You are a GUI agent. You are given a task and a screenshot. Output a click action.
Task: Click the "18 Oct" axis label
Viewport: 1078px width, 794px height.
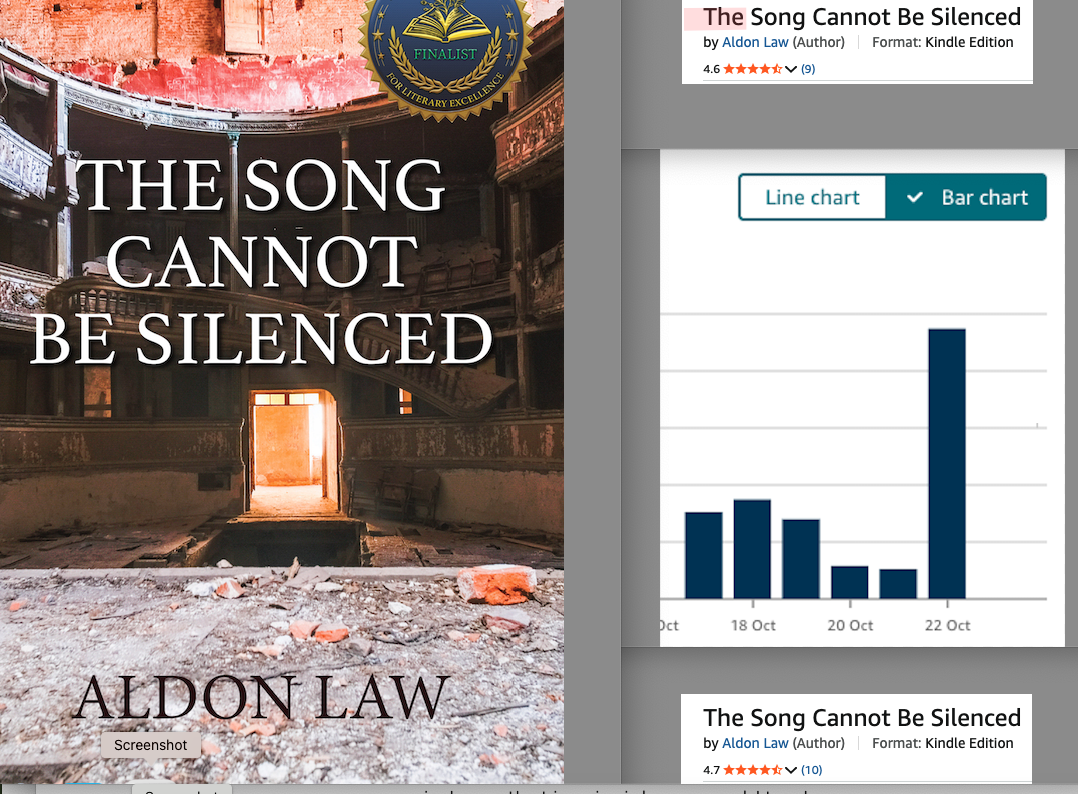coord(753,626)
